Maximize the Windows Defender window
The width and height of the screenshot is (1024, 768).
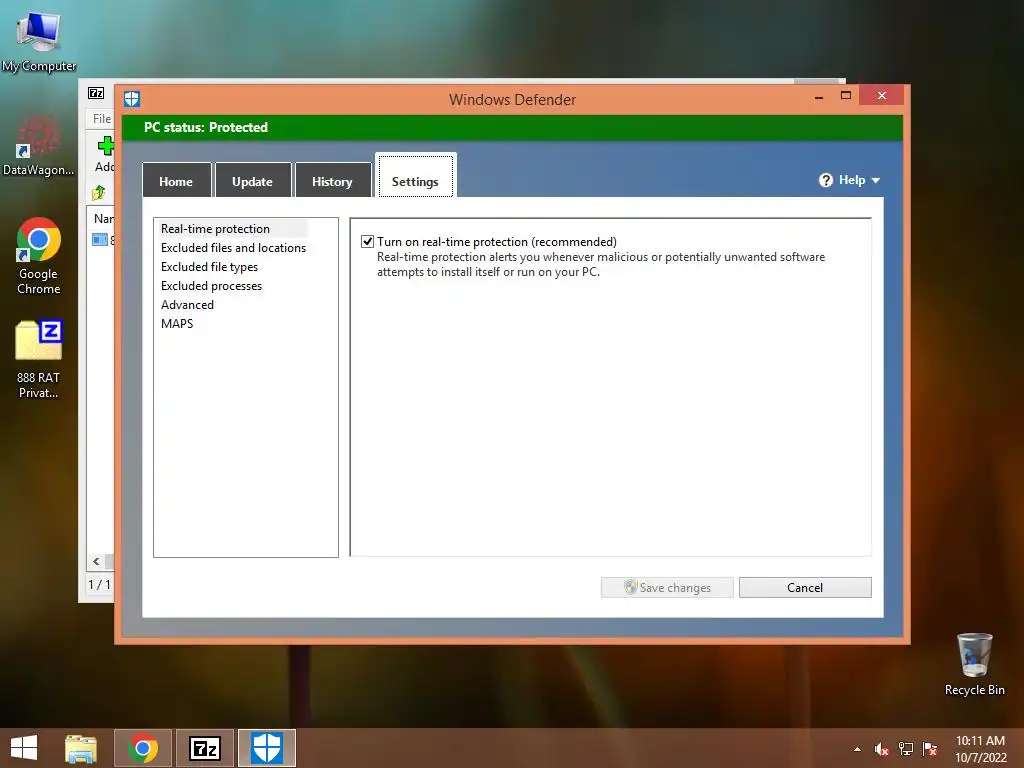click(846, 96)
